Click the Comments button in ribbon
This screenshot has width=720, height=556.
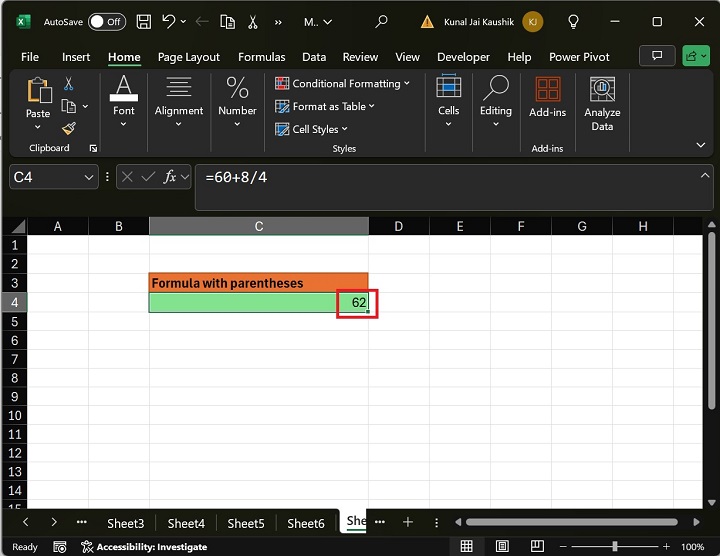[x=657, y=56]
